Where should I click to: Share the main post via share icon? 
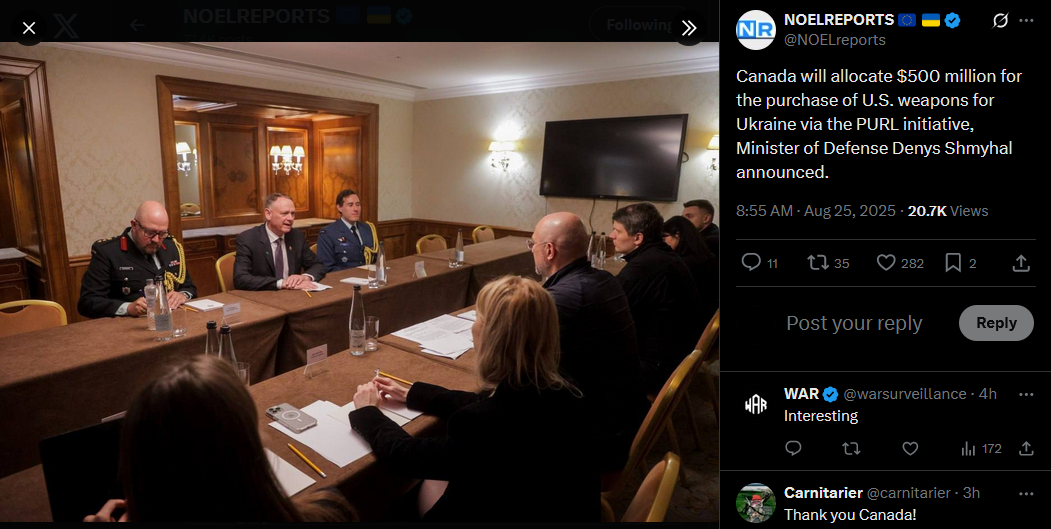point(1021,263)
